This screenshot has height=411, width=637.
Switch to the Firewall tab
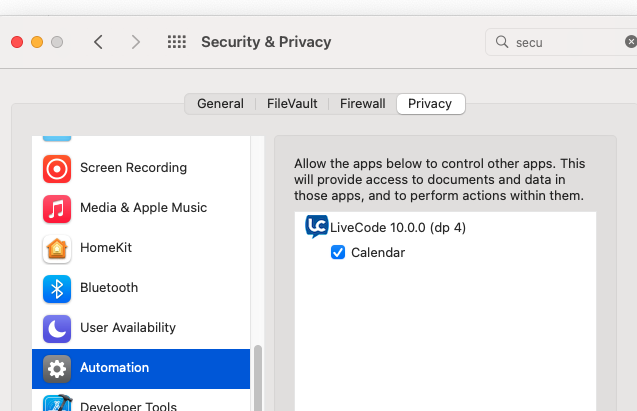click(x=362, y=103)
